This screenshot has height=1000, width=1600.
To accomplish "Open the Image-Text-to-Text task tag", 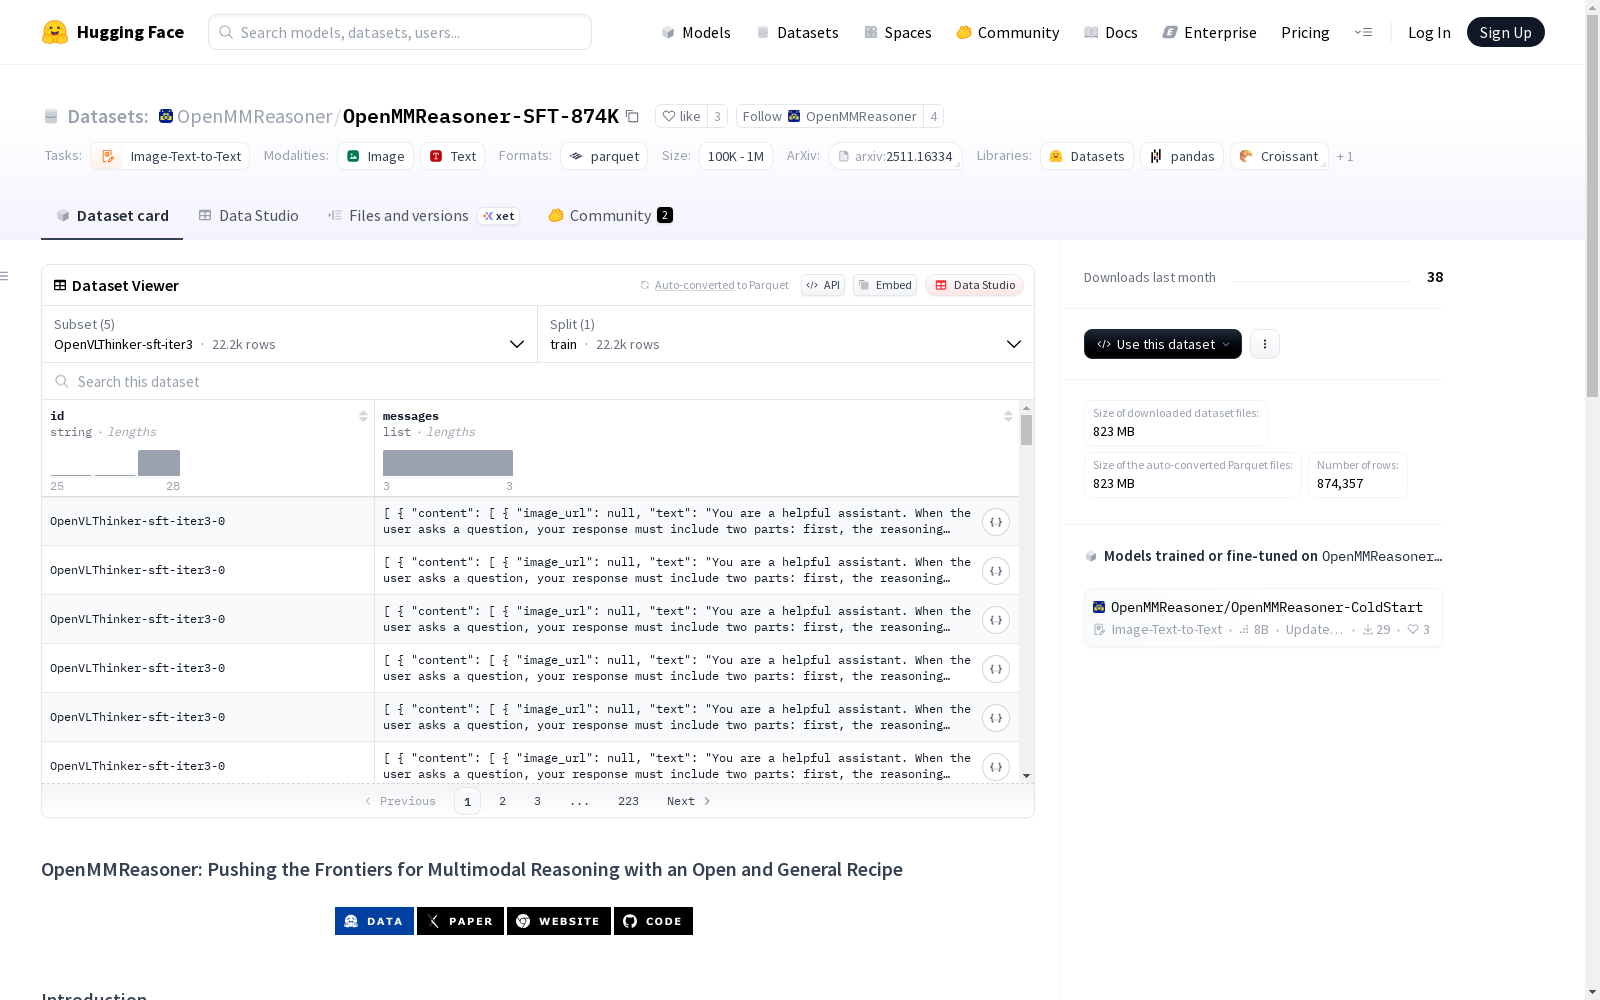I will click(x=170, y=156).
